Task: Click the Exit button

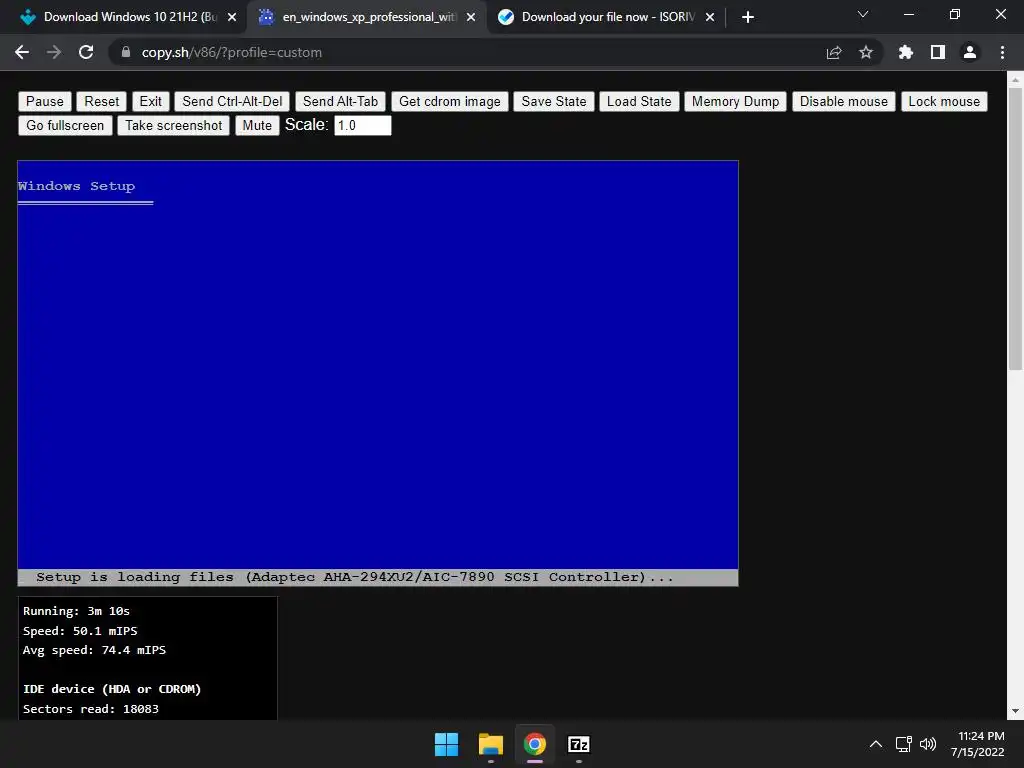Action: 151,101
